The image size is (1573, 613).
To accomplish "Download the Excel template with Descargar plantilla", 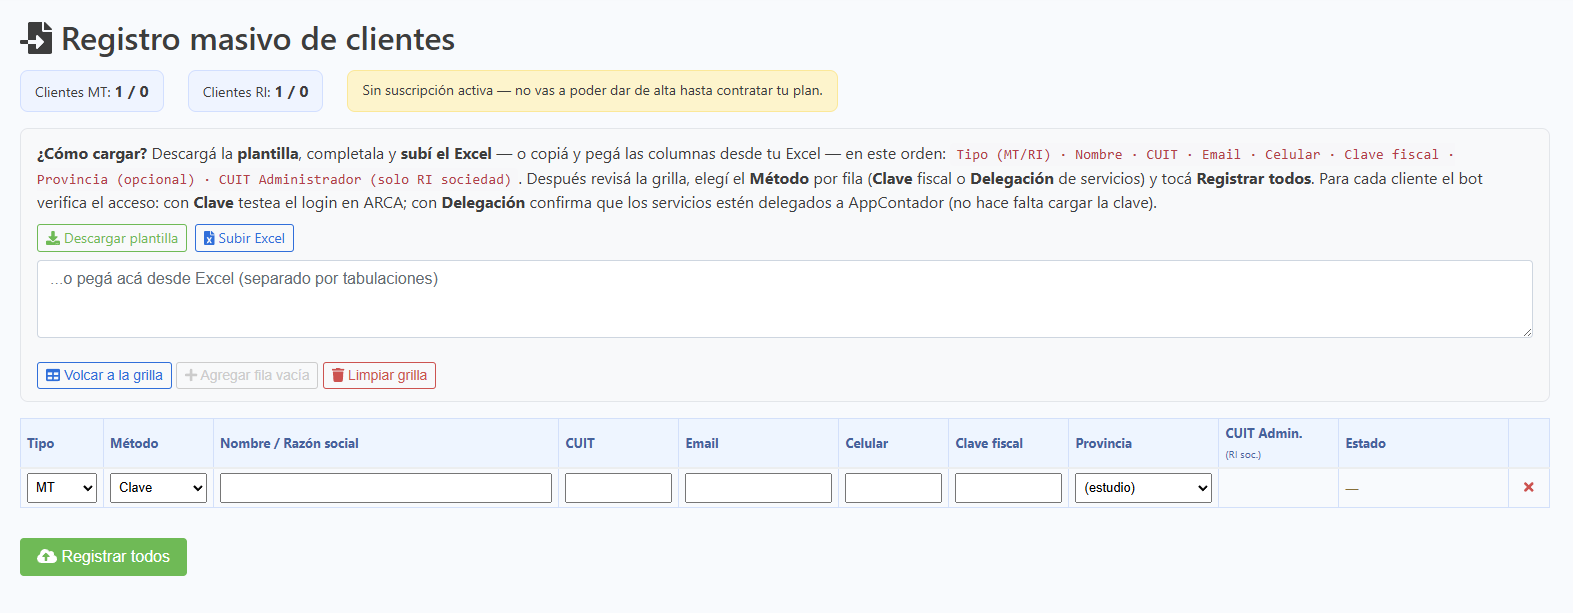I will click(112, 238).
